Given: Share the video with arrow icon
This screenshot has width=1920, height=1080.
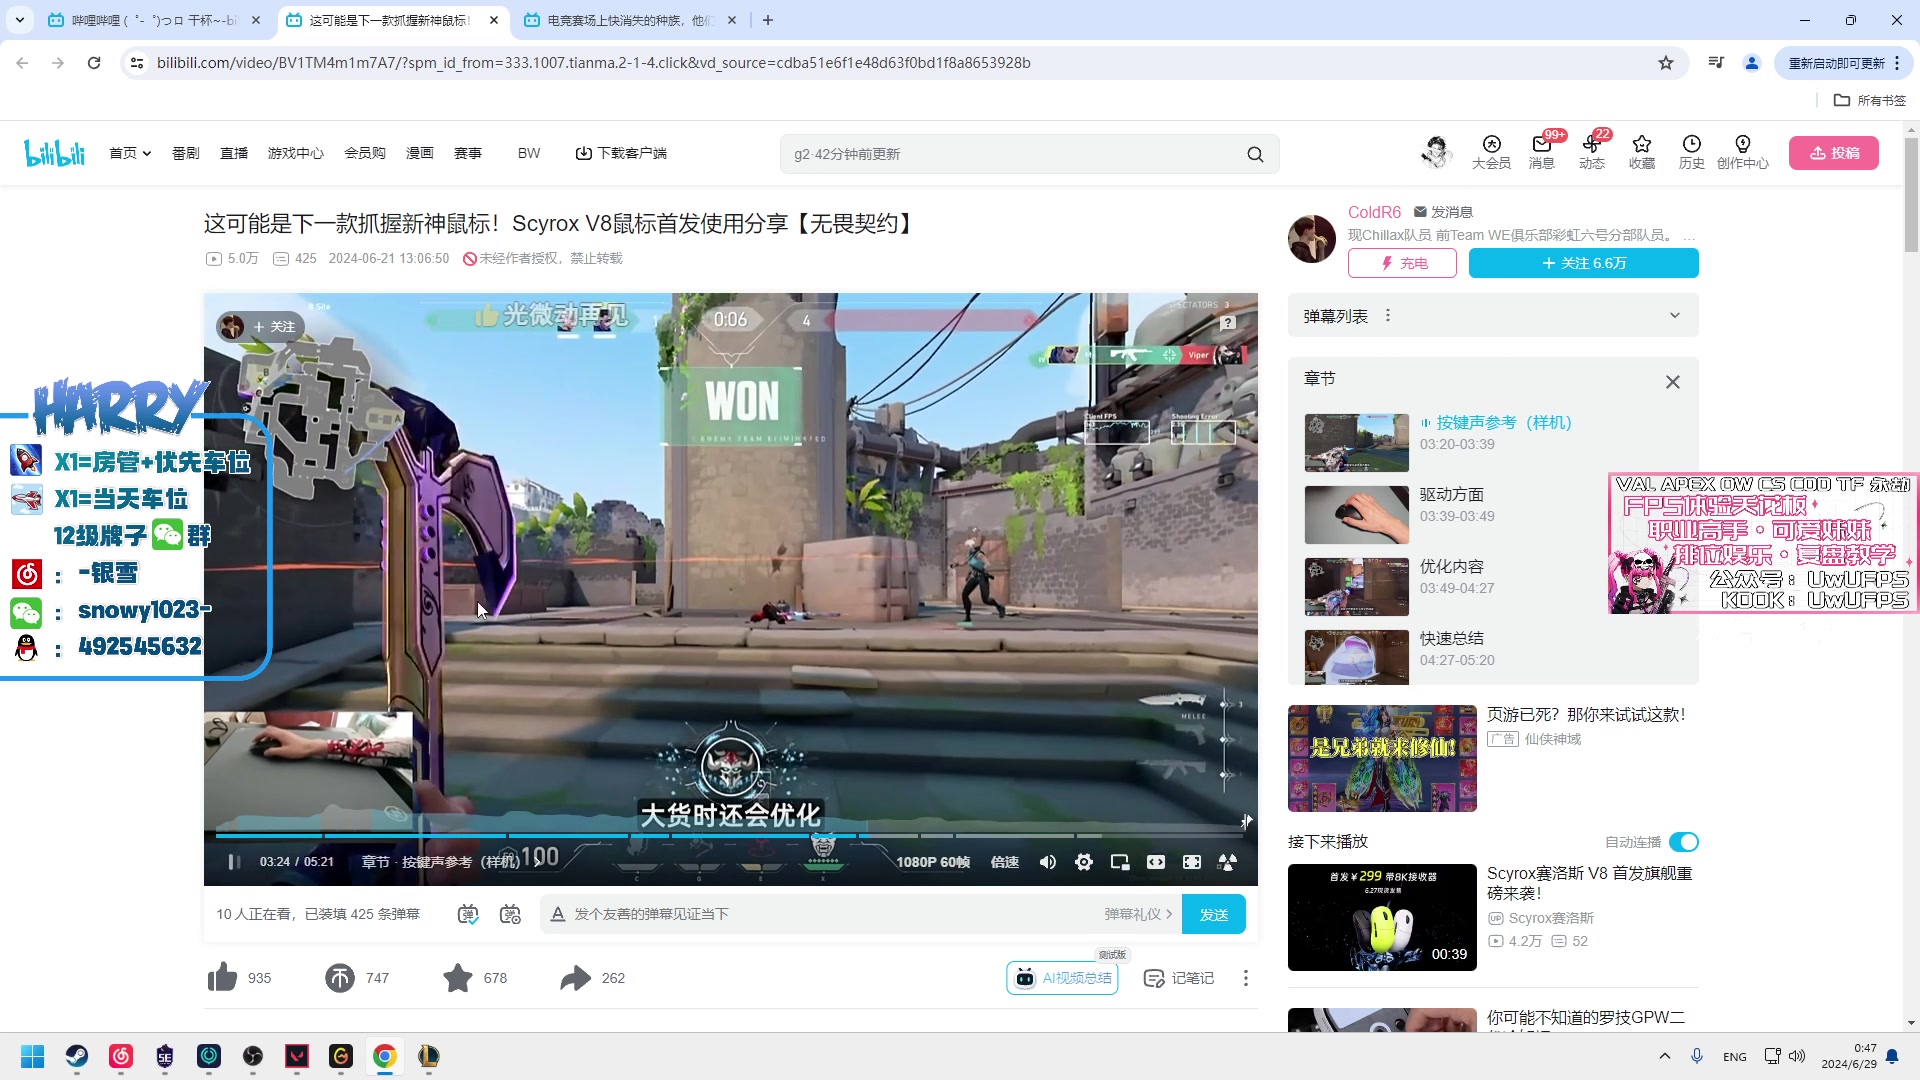Looking at the screenshot, I should tap(576, 977).
